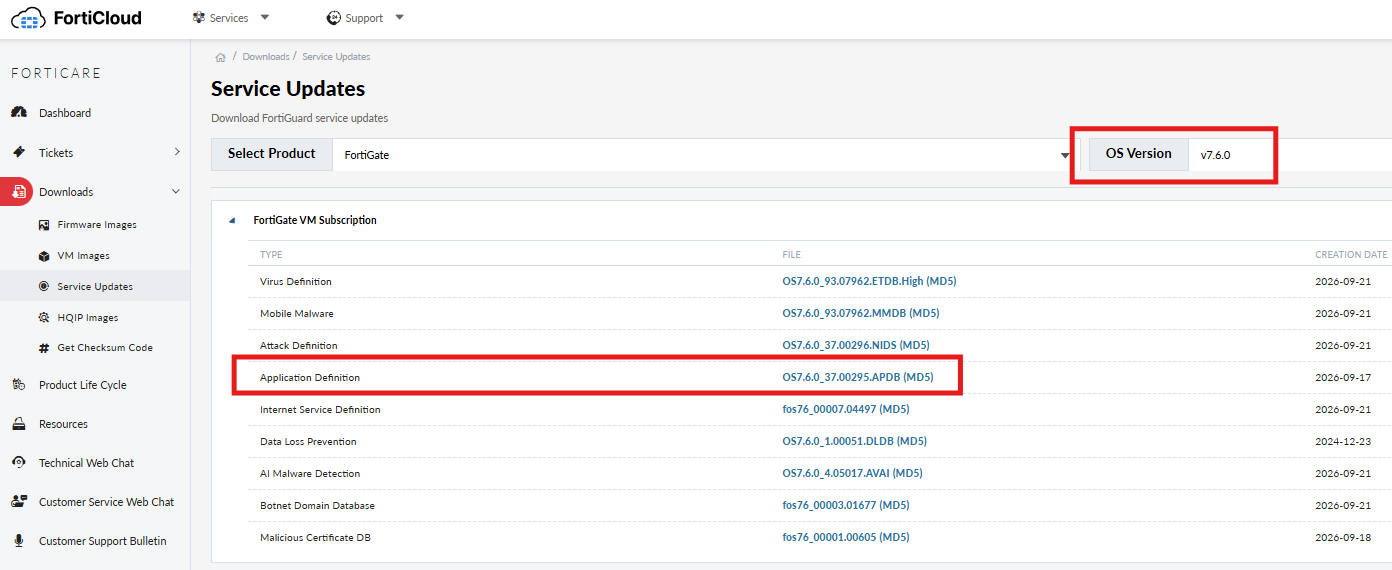Download OS7.6.0_4.05017.AVAI malware detection file
The image size is (1392, 570).
[x=852, y=474]
